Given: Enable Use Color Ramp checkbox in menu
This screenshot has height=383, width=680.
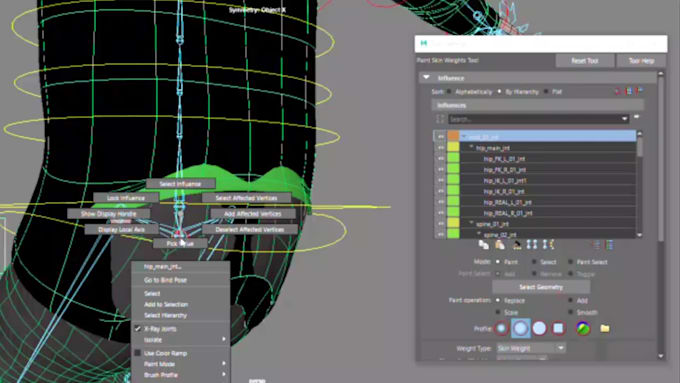Looking at the screenshot, I should point(137,353).
